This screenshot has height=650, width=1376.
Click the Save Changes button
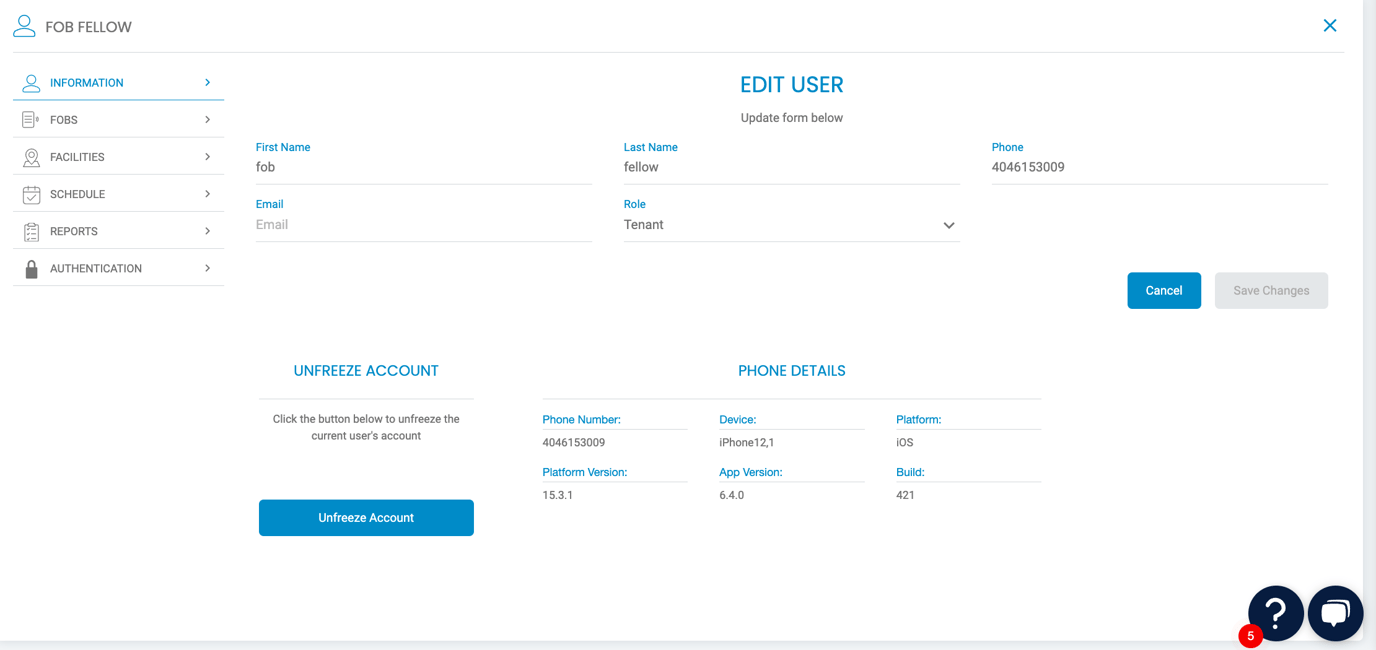tap(1271, 291)
